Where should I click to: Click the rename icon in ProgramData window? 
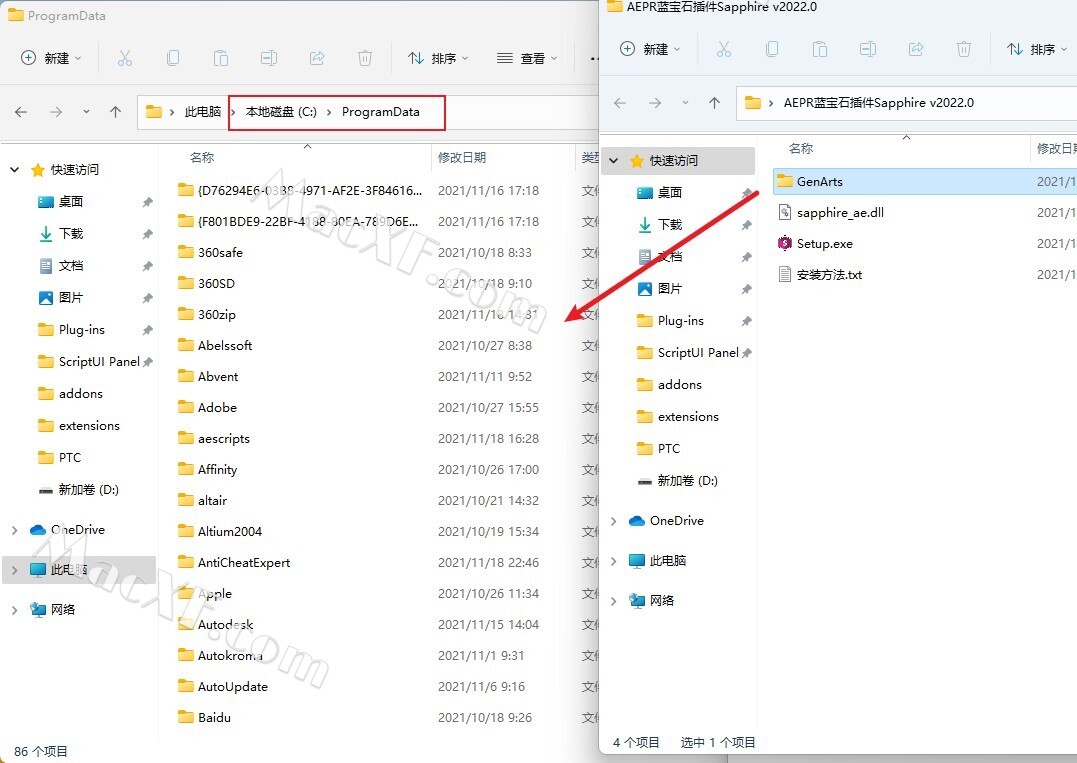(x=269, y=58)
